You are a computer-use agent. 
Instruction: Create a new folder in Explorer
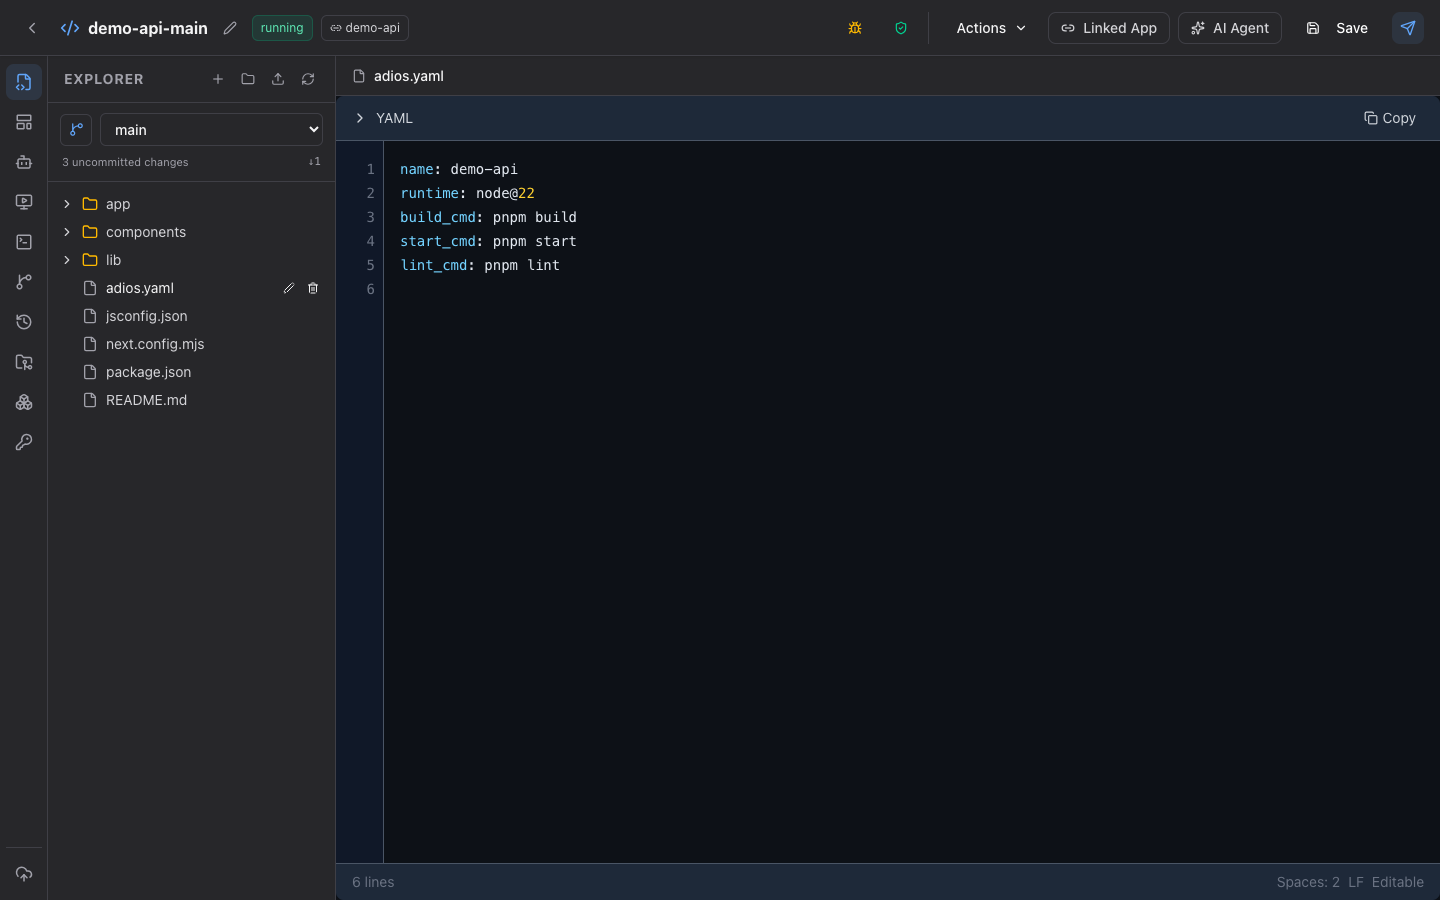pos(248,79)
